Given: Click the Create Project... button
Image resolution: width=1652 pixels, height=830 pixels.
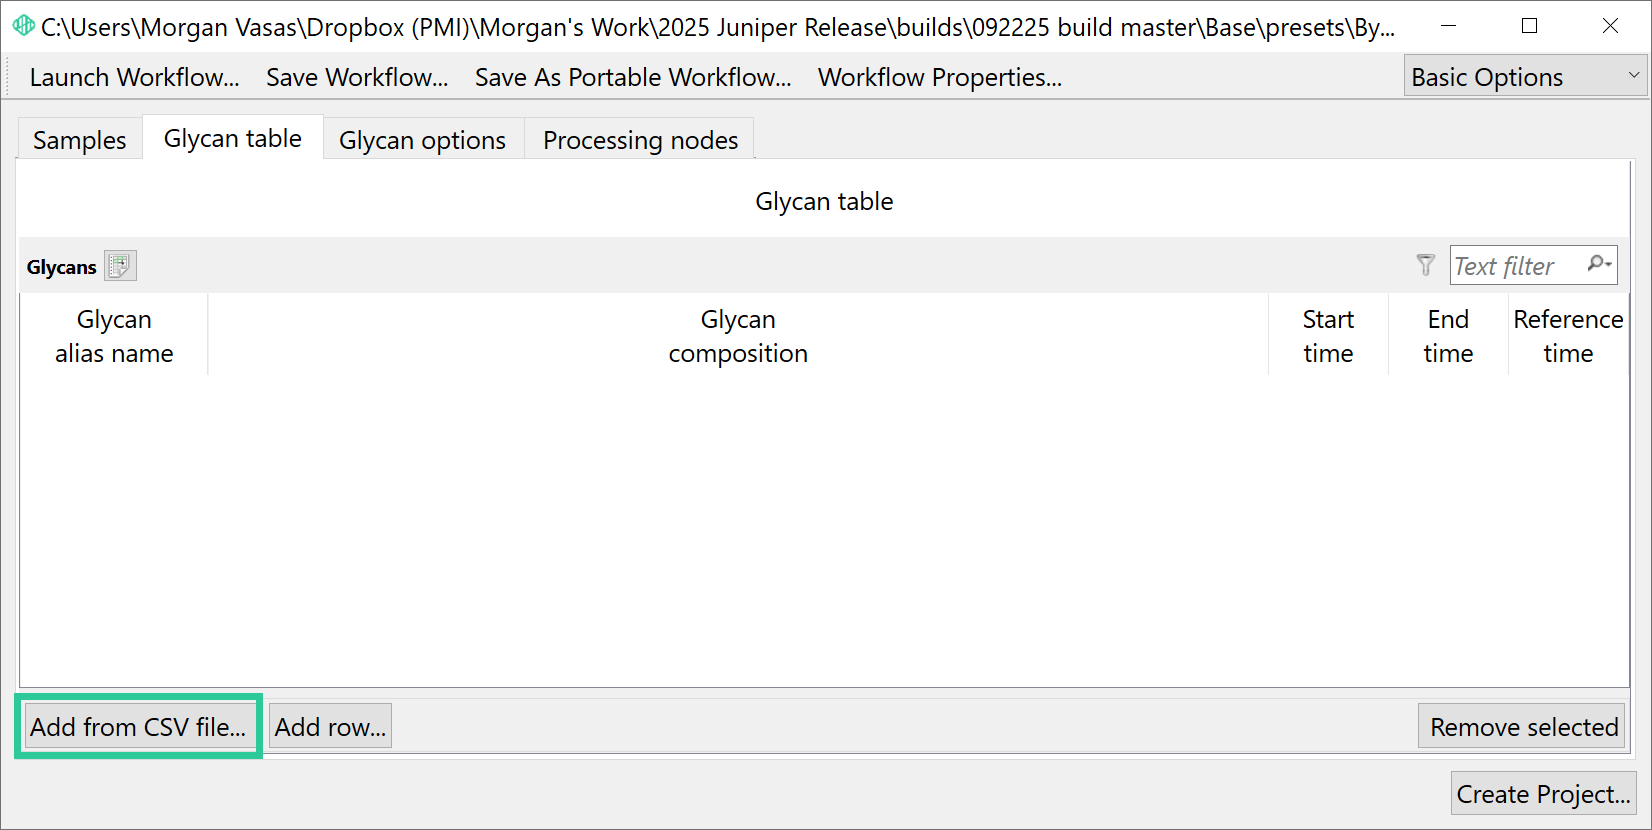Looking at the screenshot, I should pyautogui.click(x=1543, y=794).
